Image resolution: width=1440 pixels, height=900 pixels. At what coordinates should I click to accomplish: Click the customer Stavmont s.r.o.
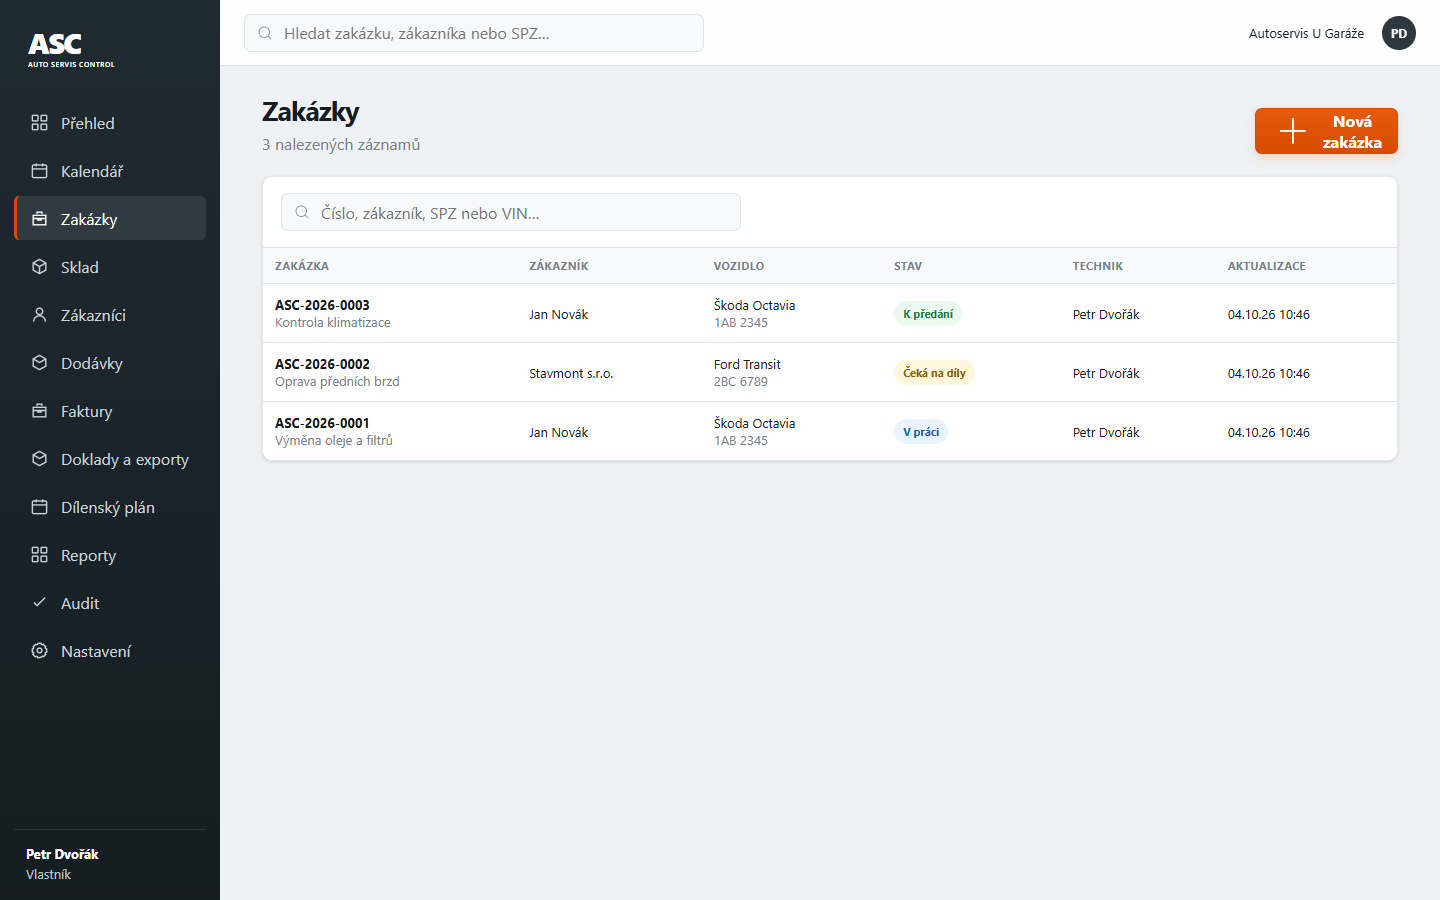click(x=571, y=373)
